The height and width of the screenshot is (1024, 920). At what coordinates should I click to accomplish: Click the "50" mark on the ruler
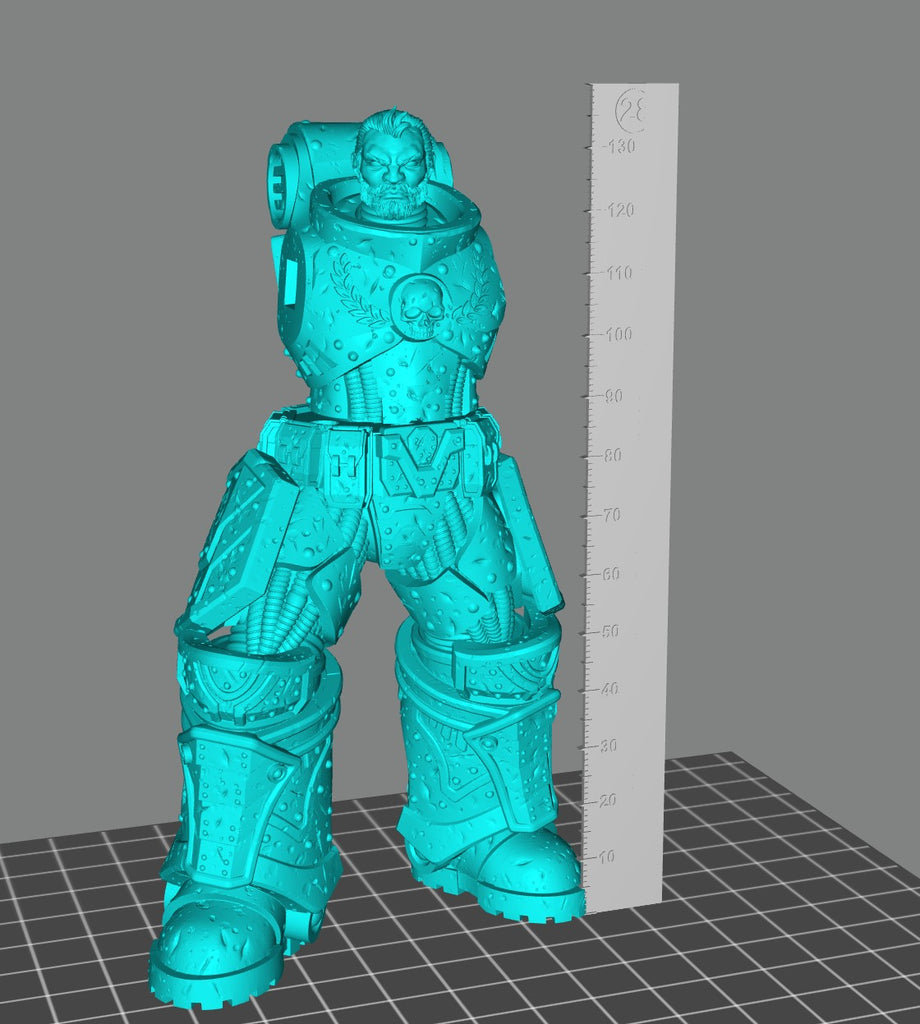coord(610,632)
